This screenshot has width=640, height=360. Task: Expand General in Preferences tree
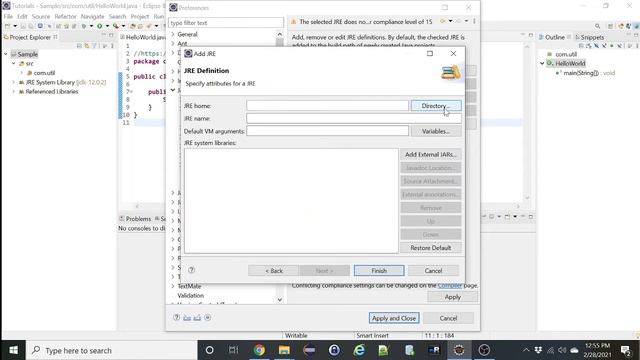coord(173,34)
